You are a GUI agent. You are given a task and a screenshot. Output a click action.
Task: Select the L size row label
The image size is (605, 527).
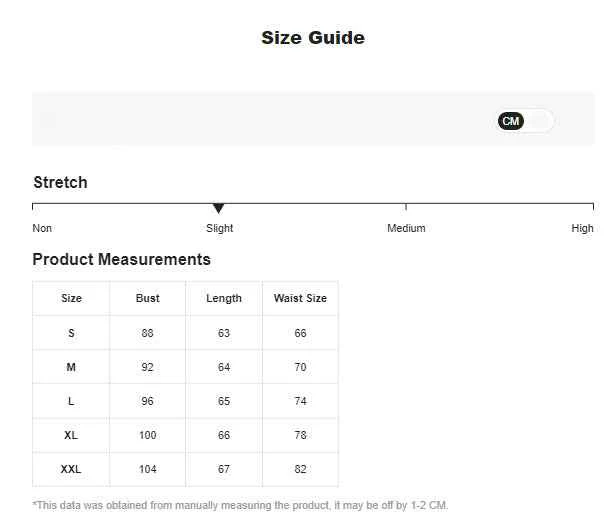click(x=71, y=401)
